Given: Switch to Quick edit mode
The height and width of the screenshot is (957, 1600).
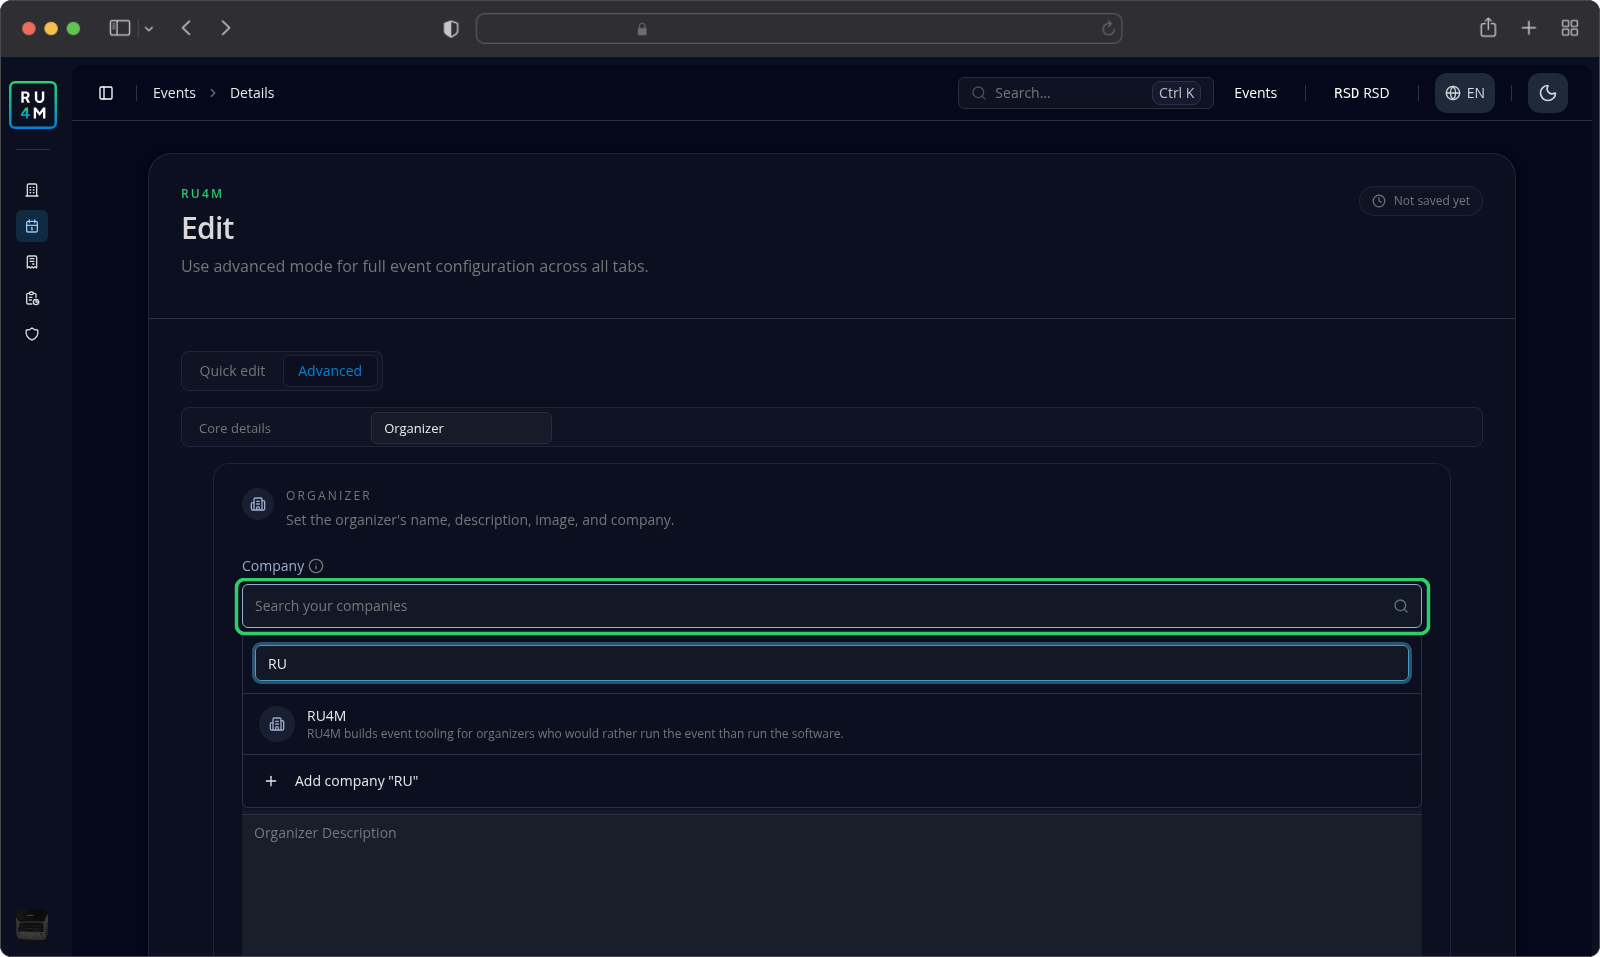Looking at the screenshot, I should click(232, 371).
